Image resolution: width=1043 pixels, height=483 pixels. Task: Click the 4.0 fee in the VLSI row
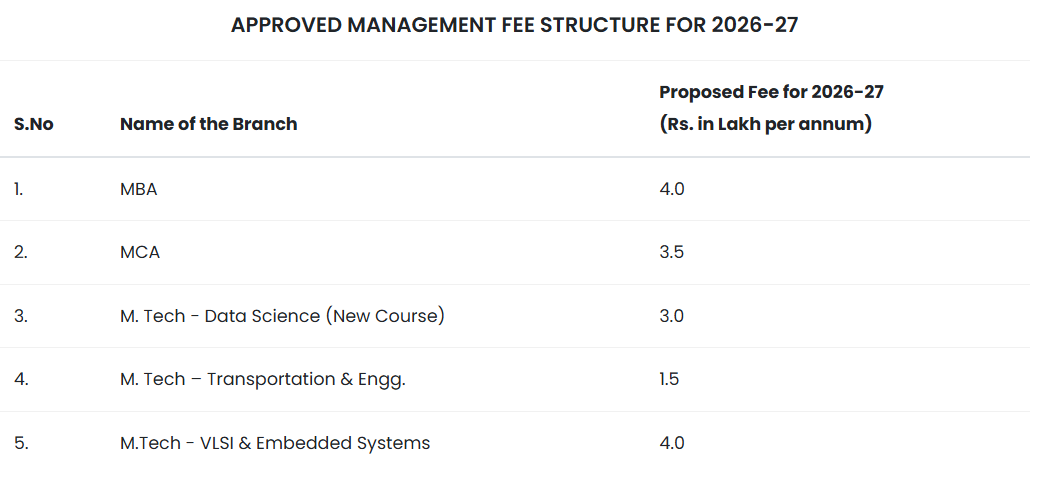click(671, 443)
